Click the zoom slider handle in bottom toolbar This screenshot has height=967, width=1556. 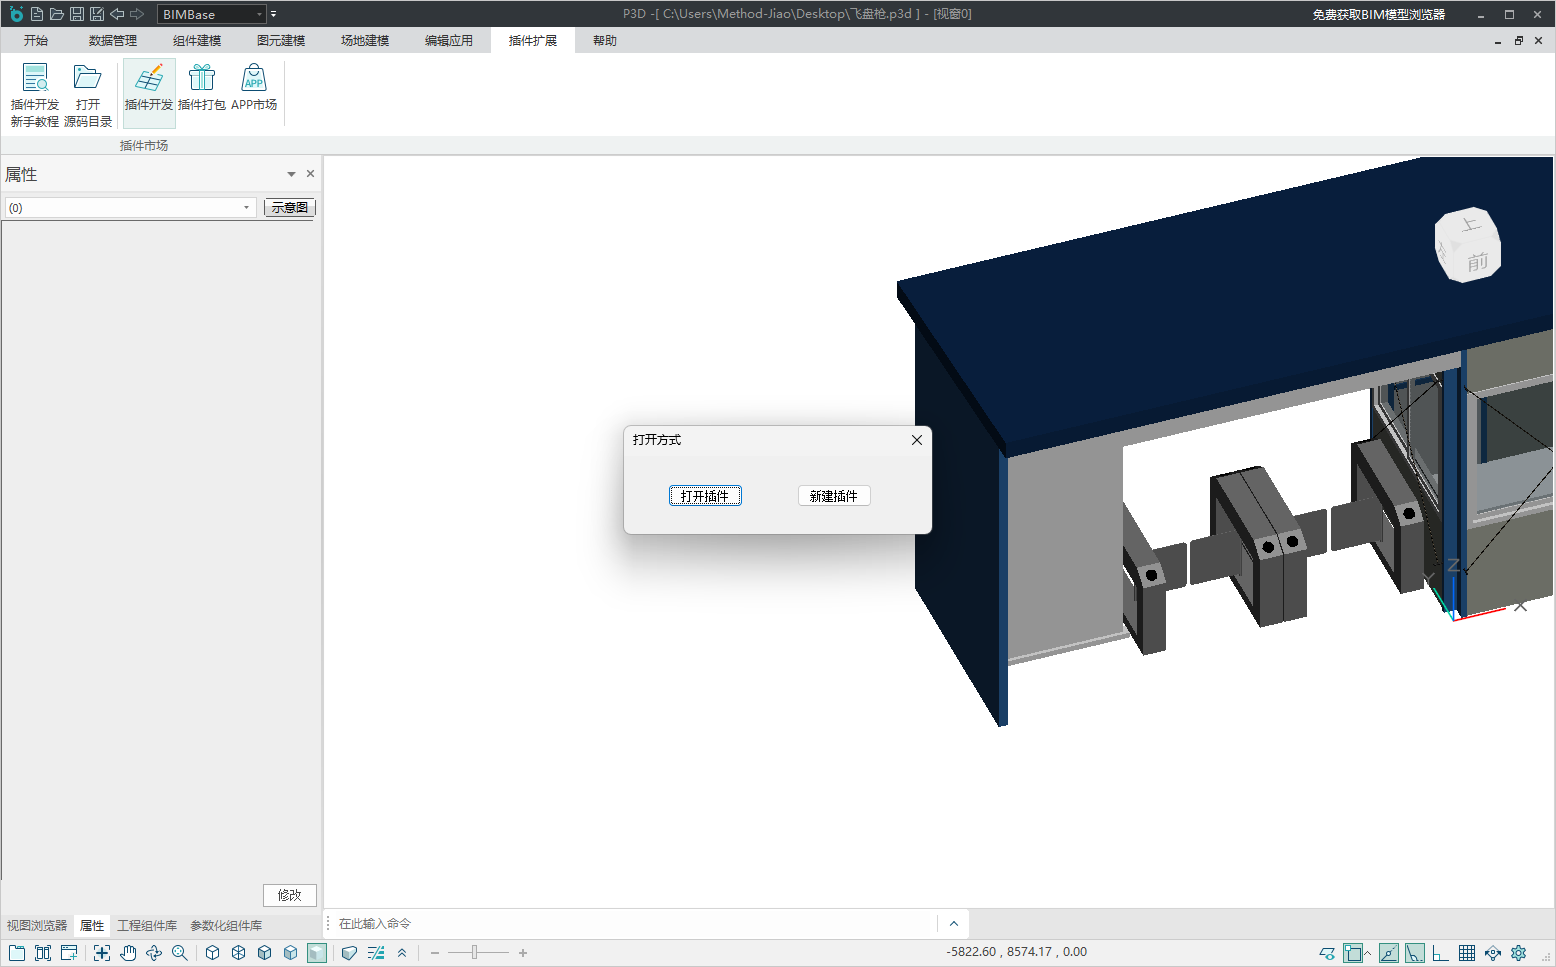pyautogui.click(x=475, y=953)
